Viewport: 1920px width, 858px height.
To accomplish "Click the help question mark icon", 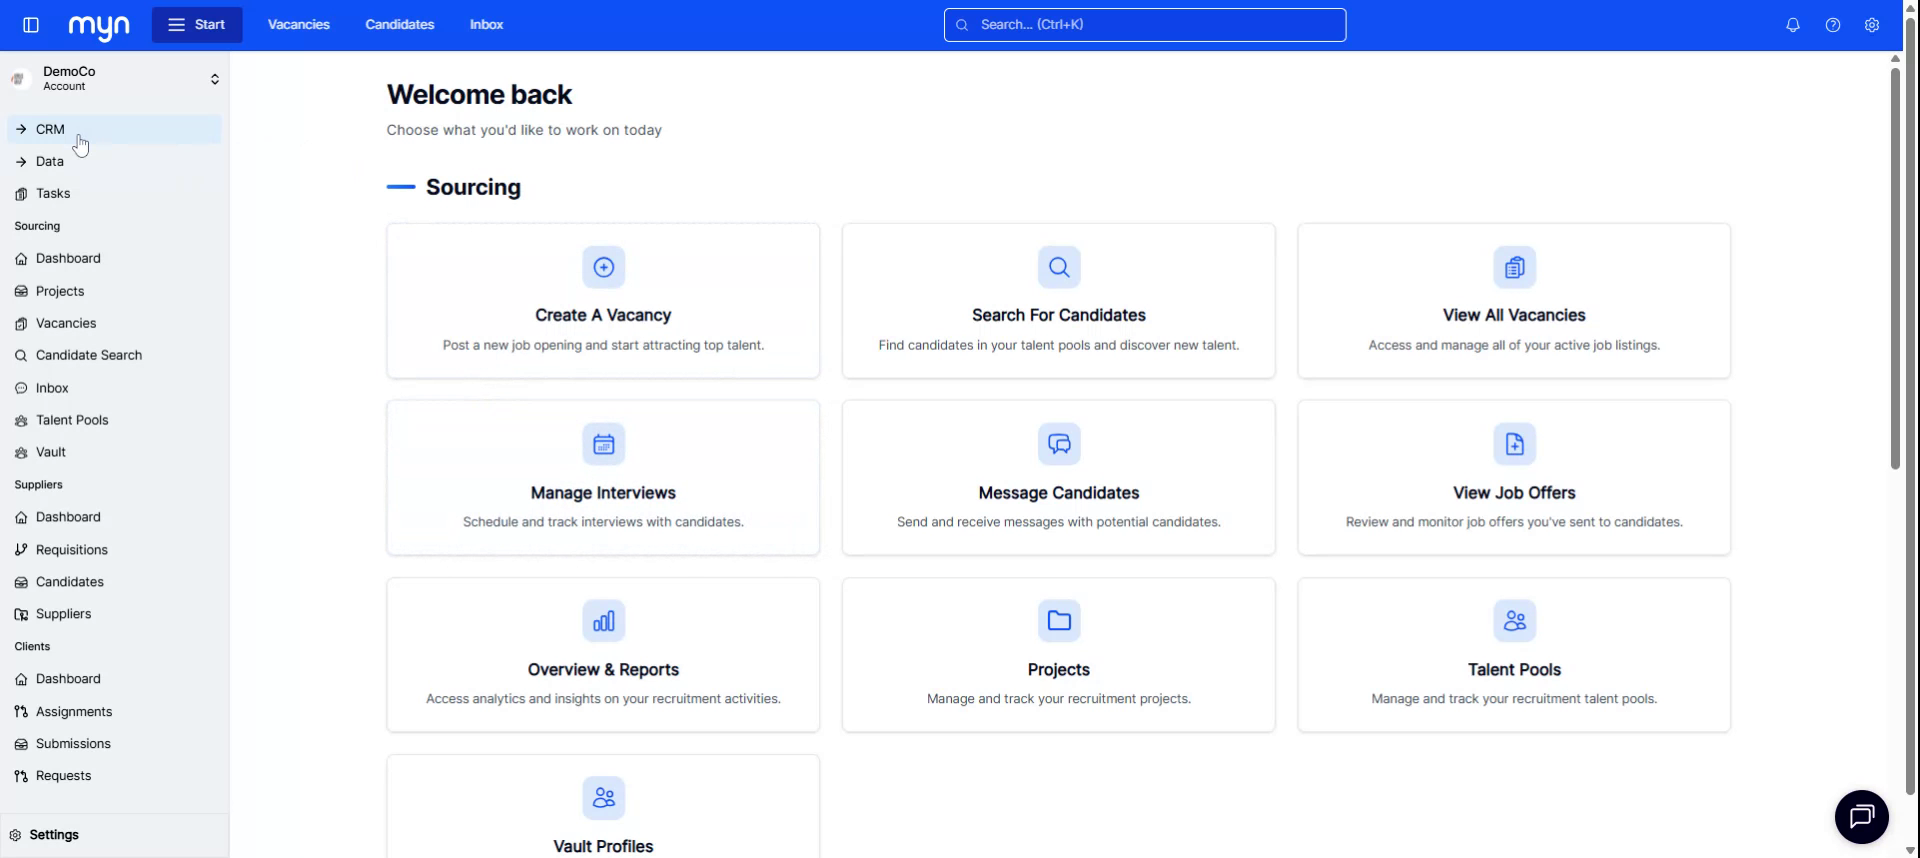I will pyautogui.click(x=1832, y=25).
